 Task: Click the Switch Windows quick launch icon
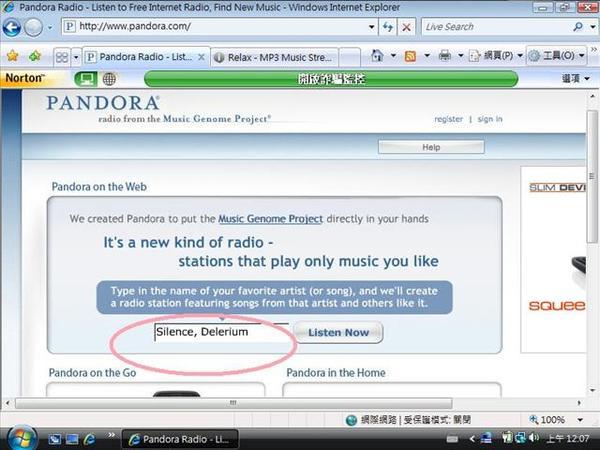(x=72, y=440)
